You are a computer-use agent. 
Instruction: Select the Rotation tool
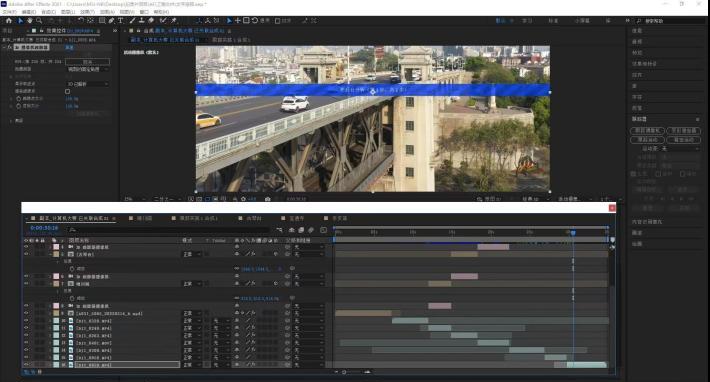point(81,20)
